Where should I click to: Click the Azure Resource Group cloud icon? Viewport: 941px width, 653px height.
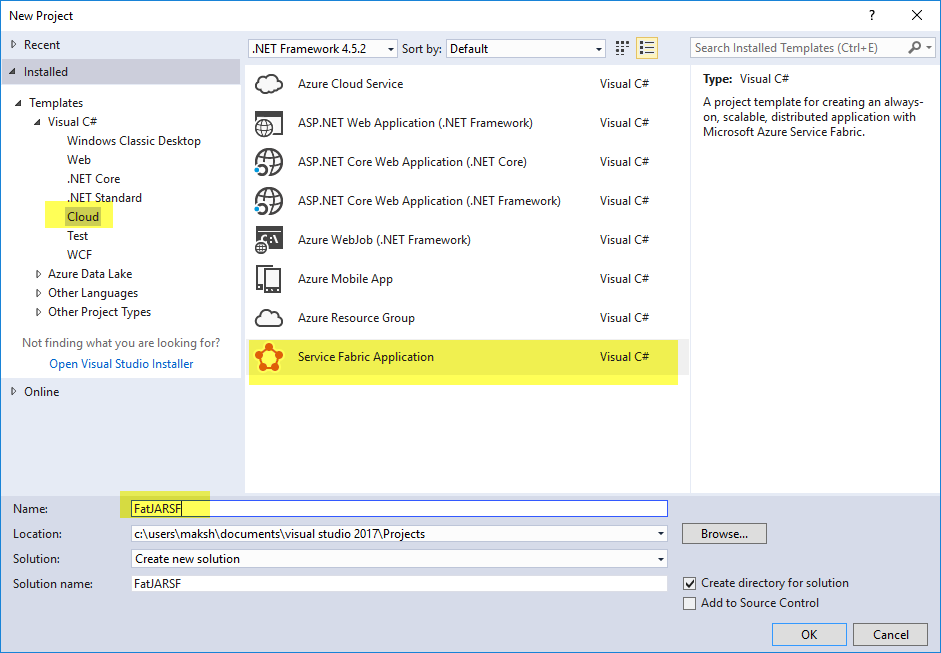coord(269,318)
